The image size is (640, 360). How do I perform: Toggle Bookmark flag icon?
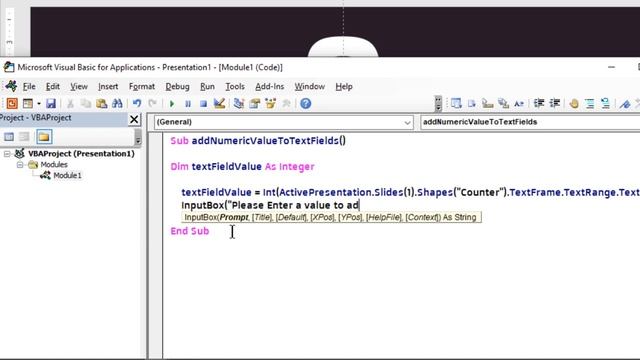(x=624, y=104)
